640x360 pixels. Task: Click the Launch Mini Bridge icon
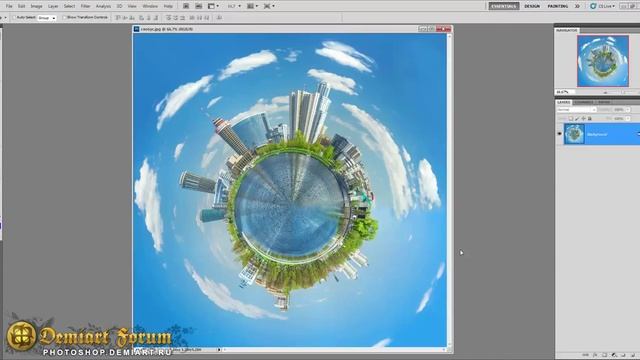coord(199,6)
